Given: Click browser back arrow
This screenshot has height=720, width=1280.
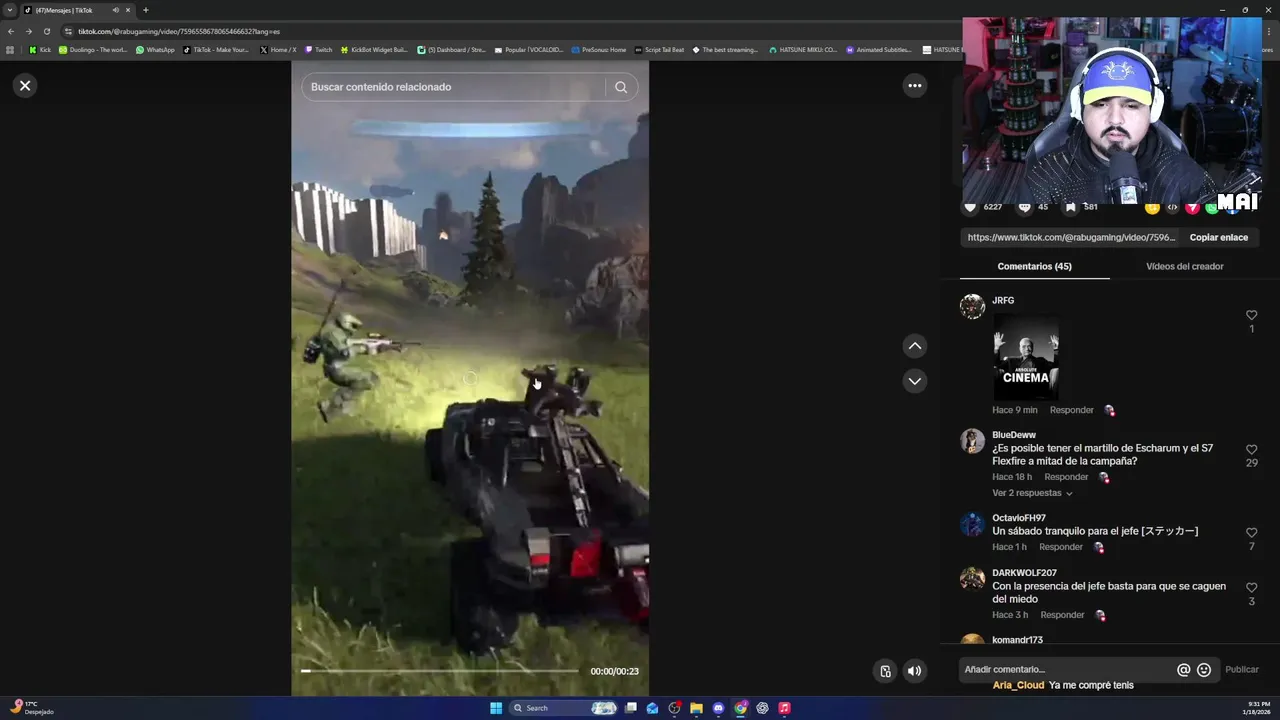Looking at the screenshot, I should [11, 31].
